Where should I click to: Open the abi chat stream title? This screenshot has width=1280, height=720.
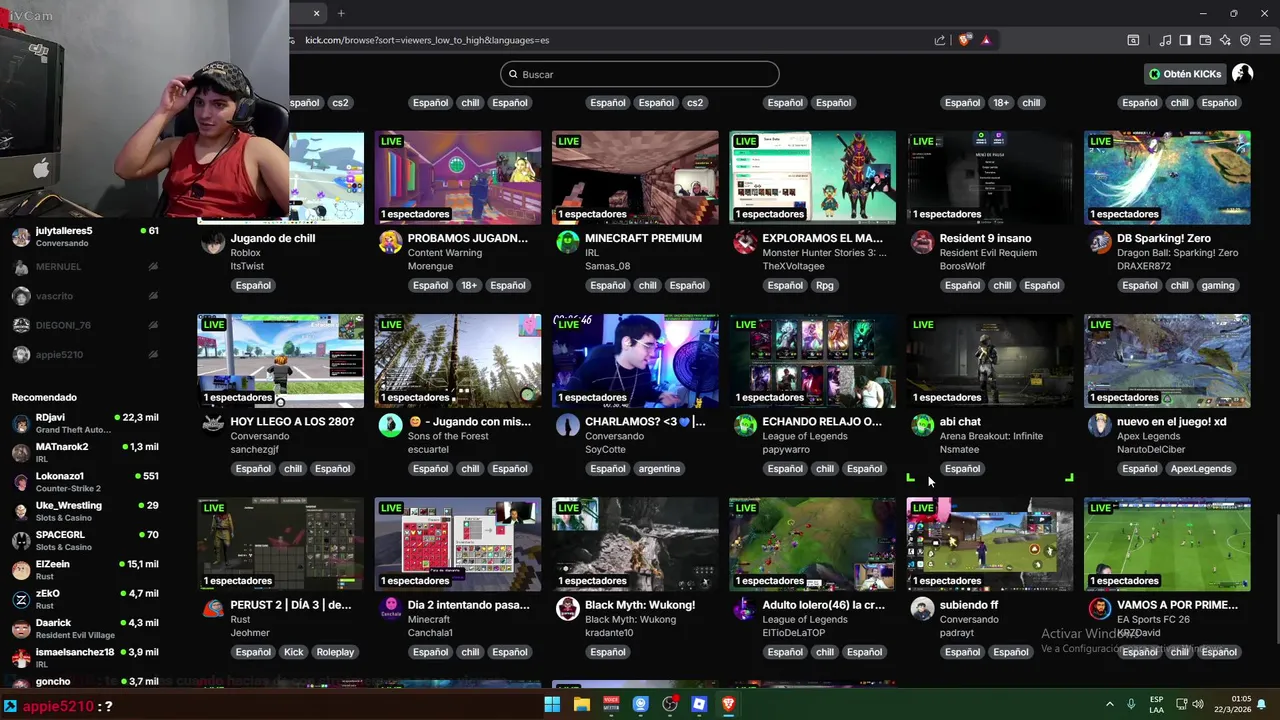coord(960,422)
